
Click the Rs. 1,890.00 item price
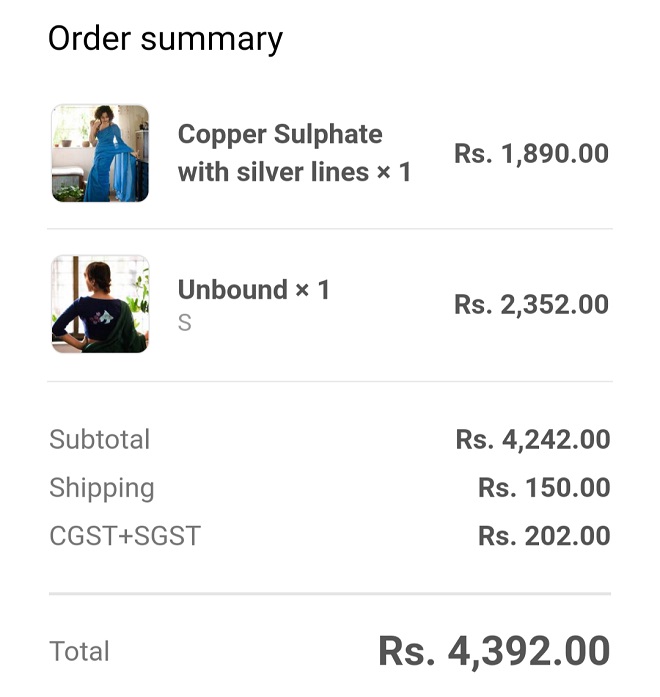point(531,154)
